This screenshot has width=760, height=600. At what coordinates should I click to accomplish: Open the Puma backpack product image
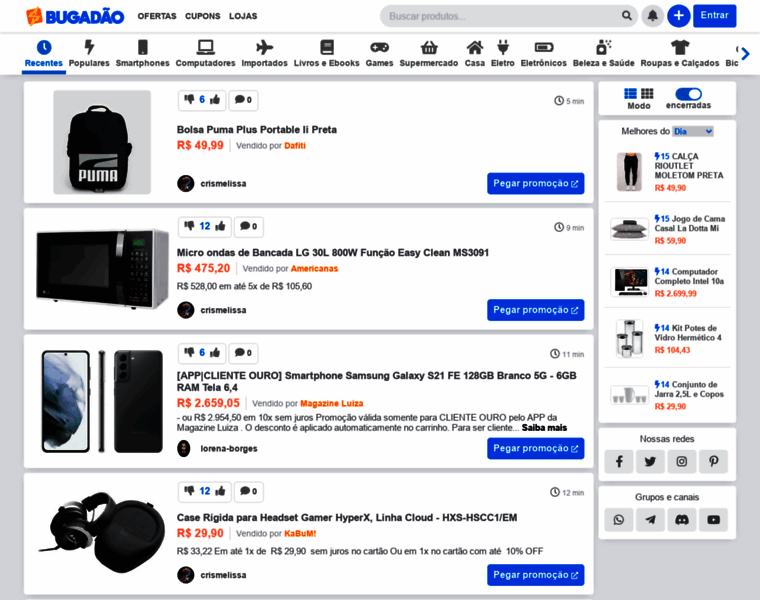pos(102,142)
